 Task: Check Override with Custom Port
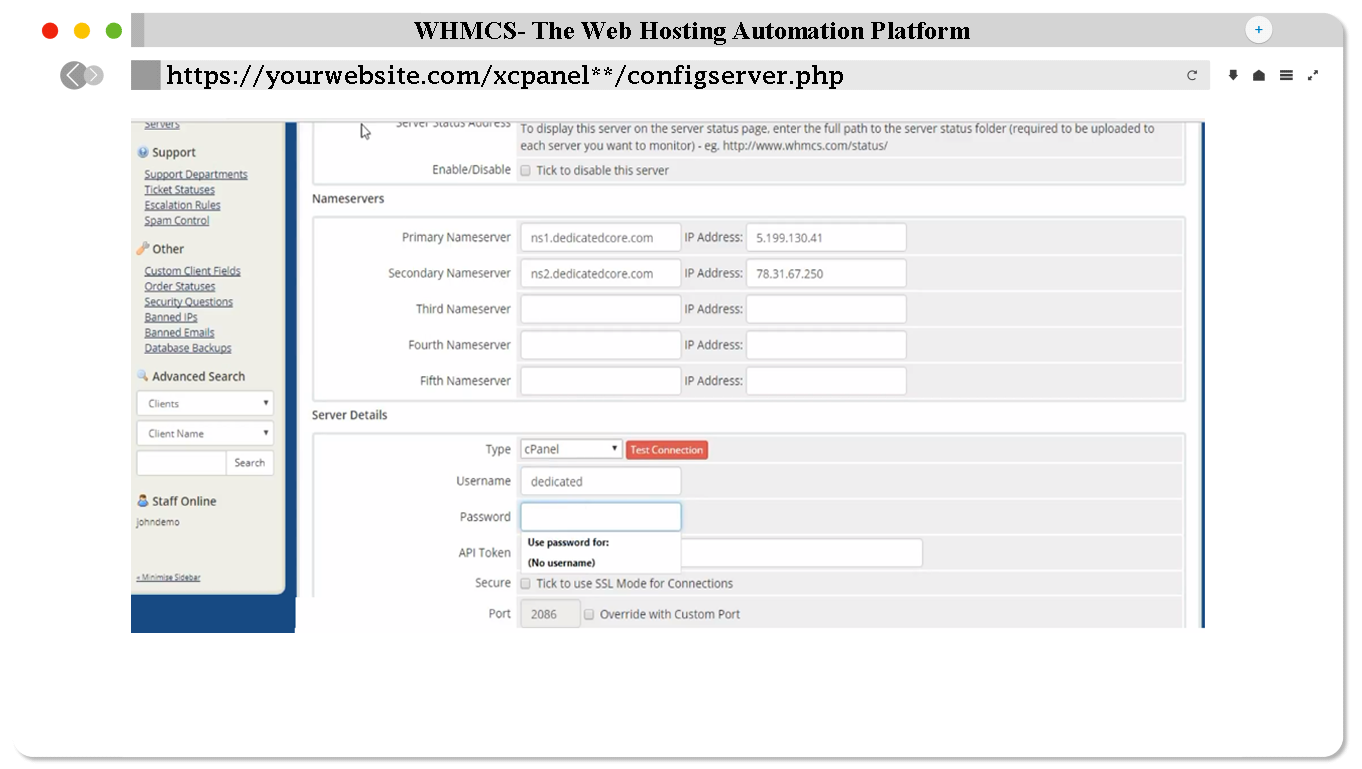tap(589, 614)
